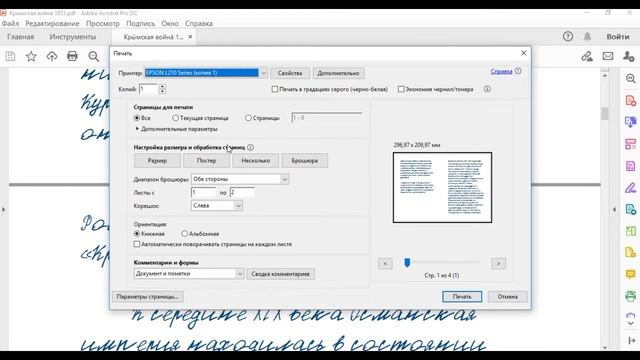Open the Просмотр menu

[x=103, y=24]
